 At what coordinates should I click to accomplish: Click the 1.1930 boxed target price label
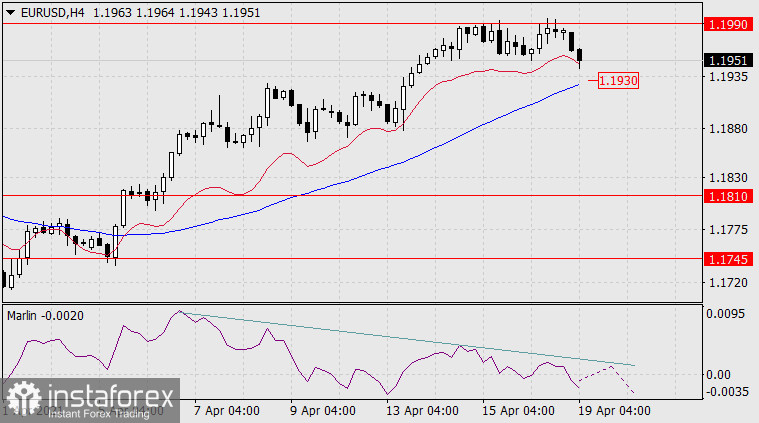coord(618,80)
